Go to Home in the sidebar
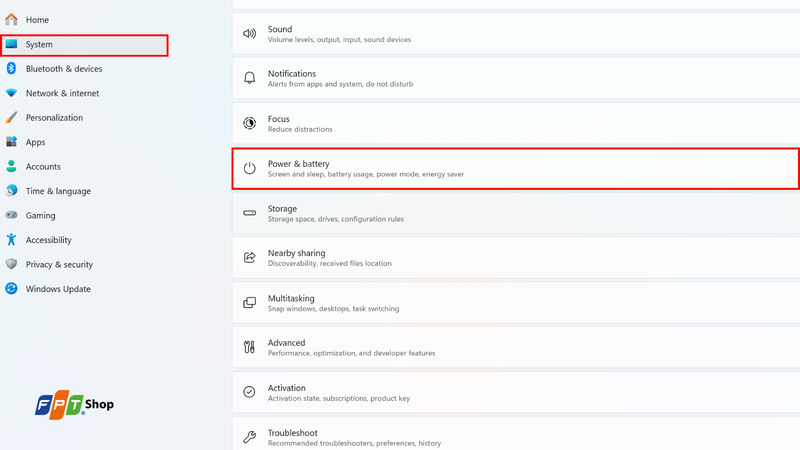 pyautogui.click(x=37, y=19)
